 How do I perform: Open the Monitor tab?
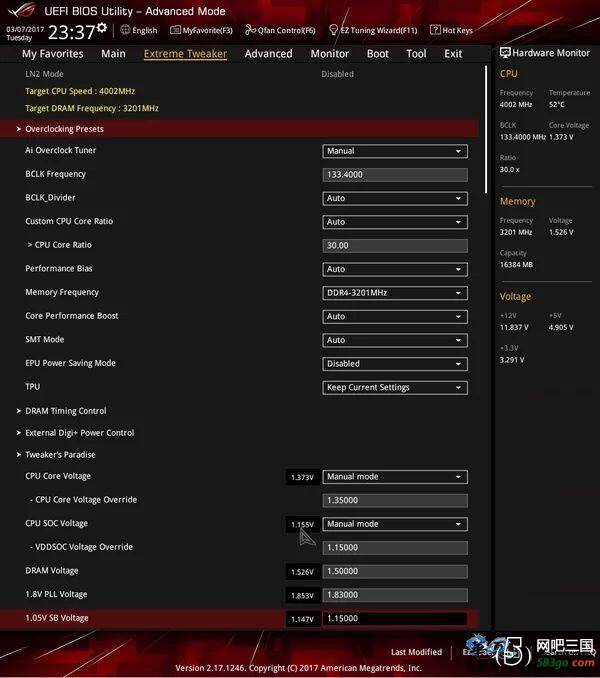coord(329,54)
